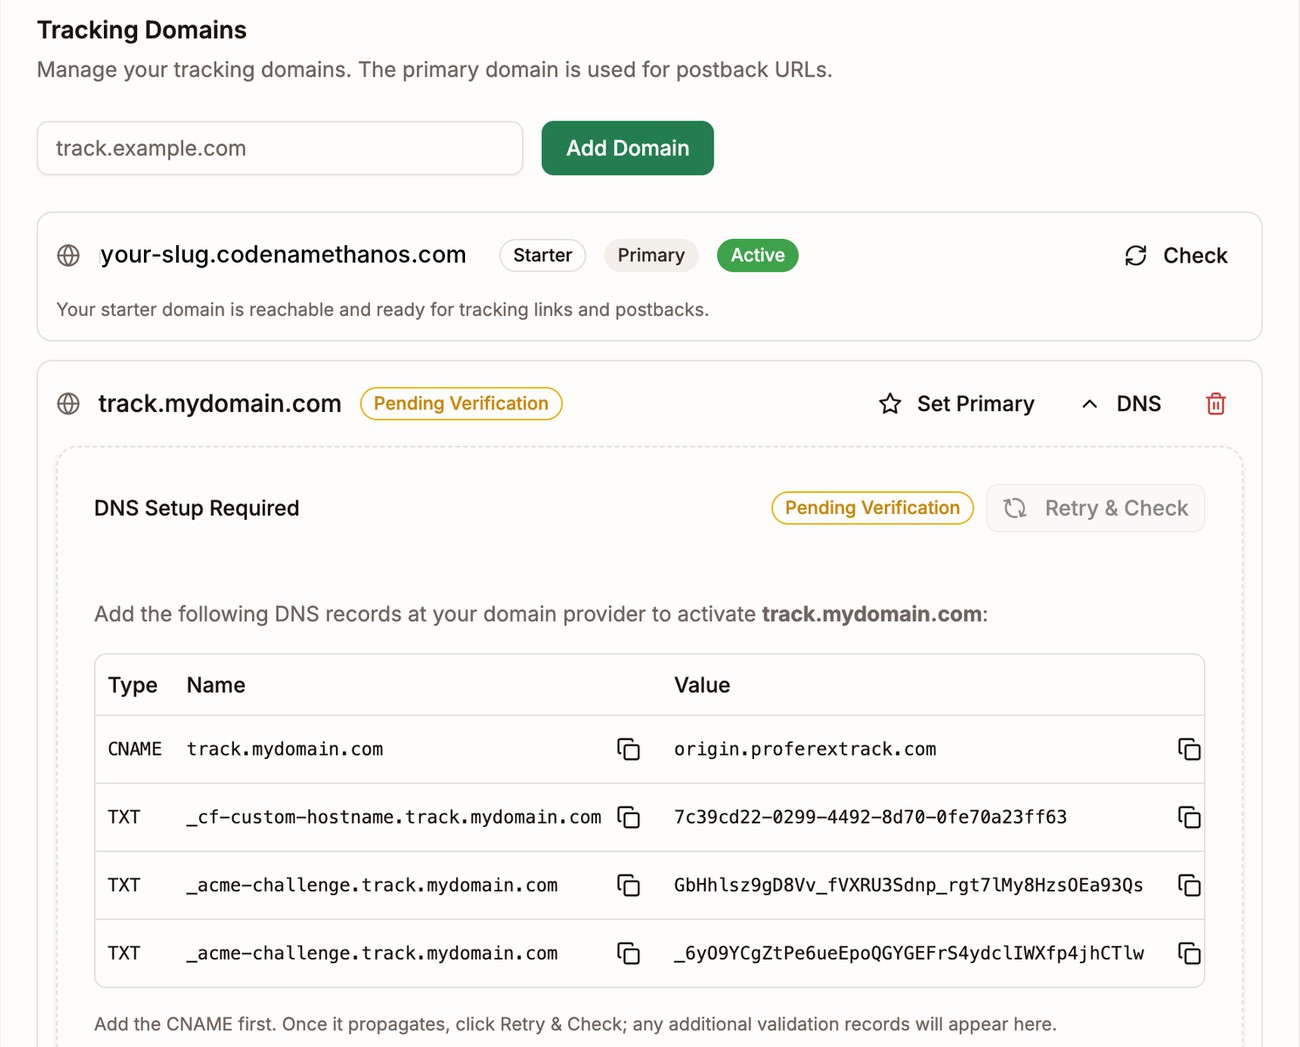Click the Name column header

216,685
